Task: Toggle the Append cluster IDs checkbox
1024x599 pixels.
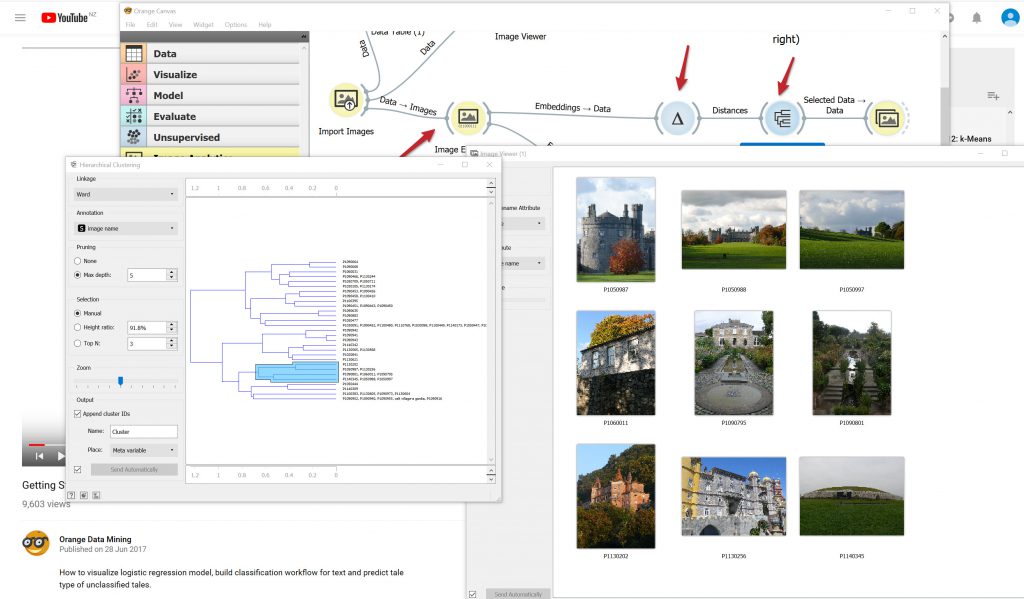Action: pos(79,414)
